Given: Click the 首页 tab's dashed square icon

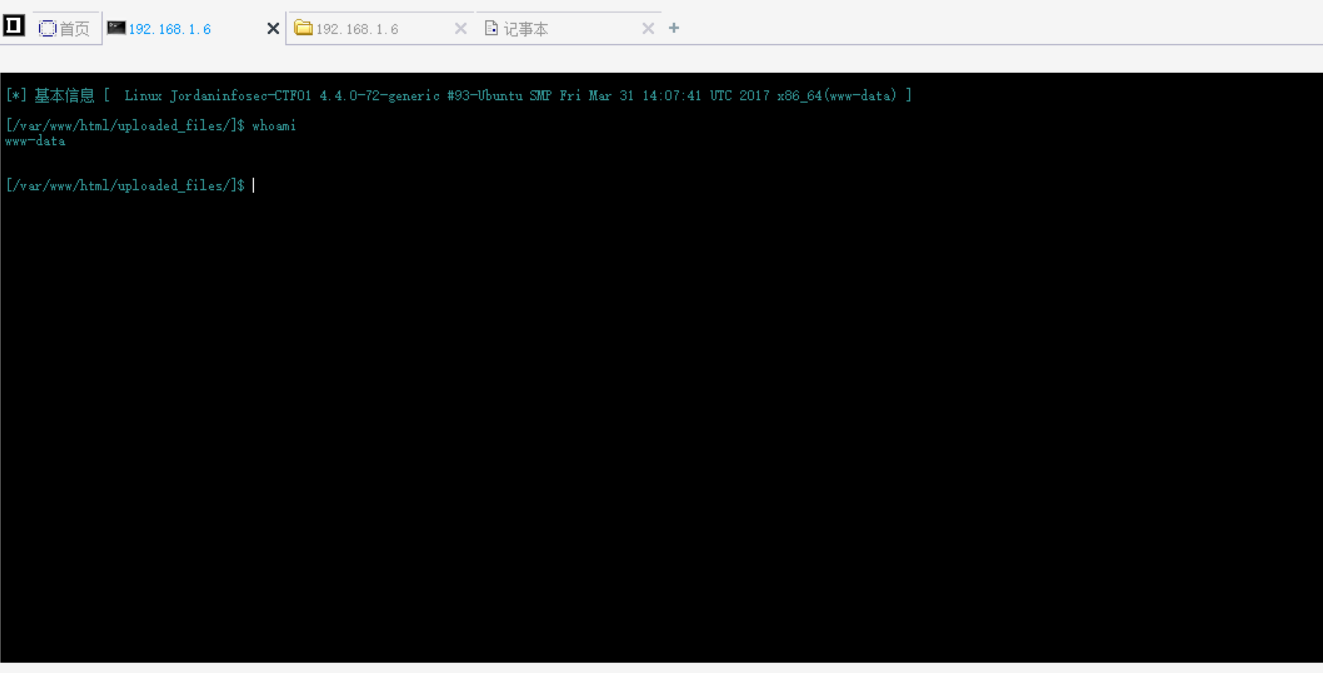Looking at the screenshot, I should [47, 29].
